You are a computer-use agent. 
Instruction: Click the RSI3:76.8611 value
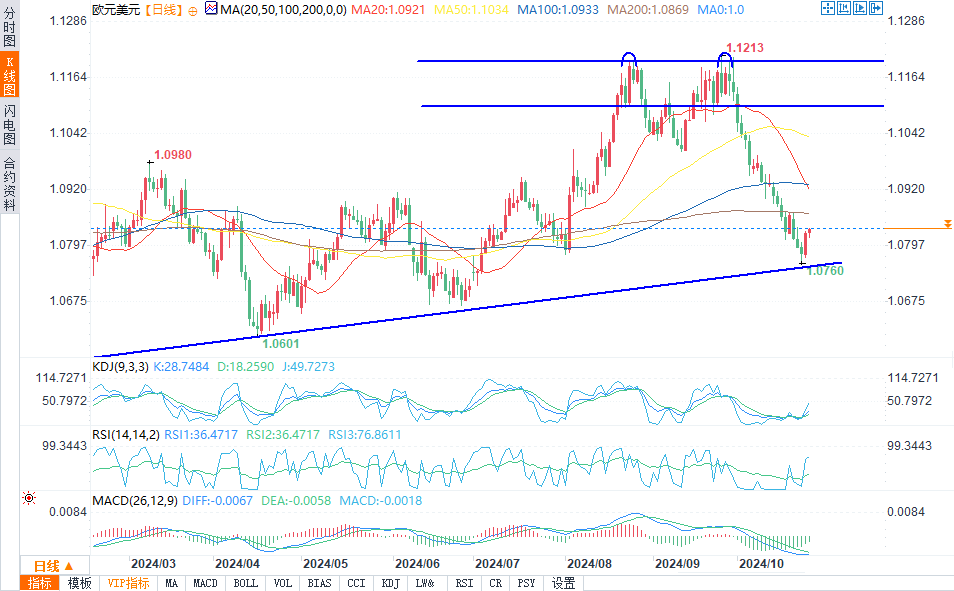(364, 435)
